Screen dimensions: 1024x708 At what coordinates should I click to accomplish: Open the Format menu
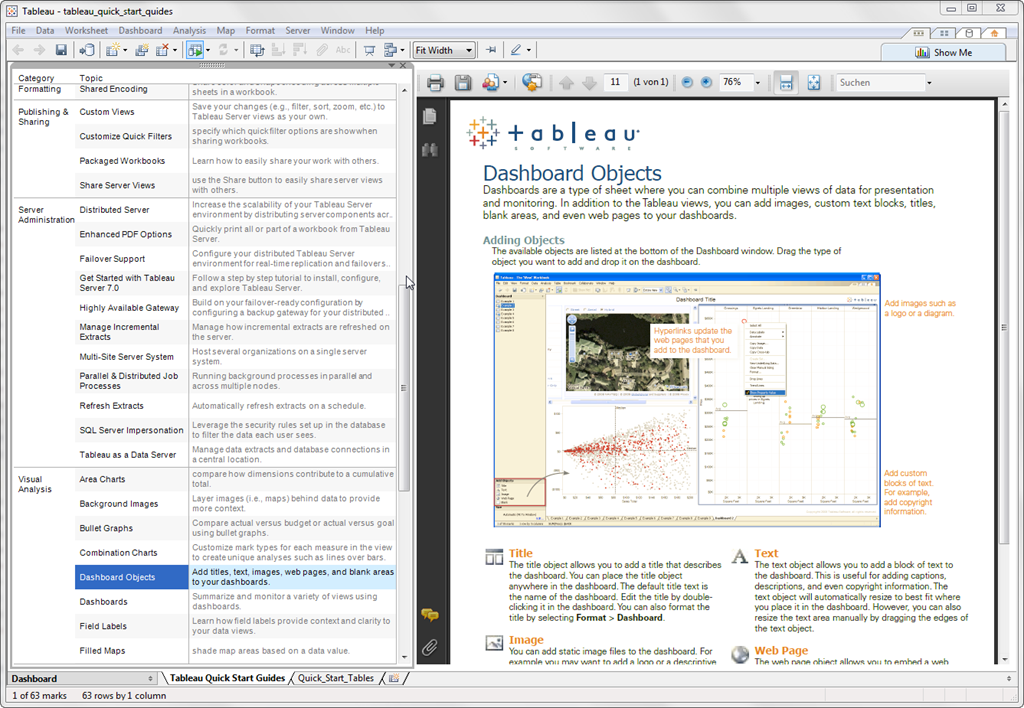pos(260,31)
